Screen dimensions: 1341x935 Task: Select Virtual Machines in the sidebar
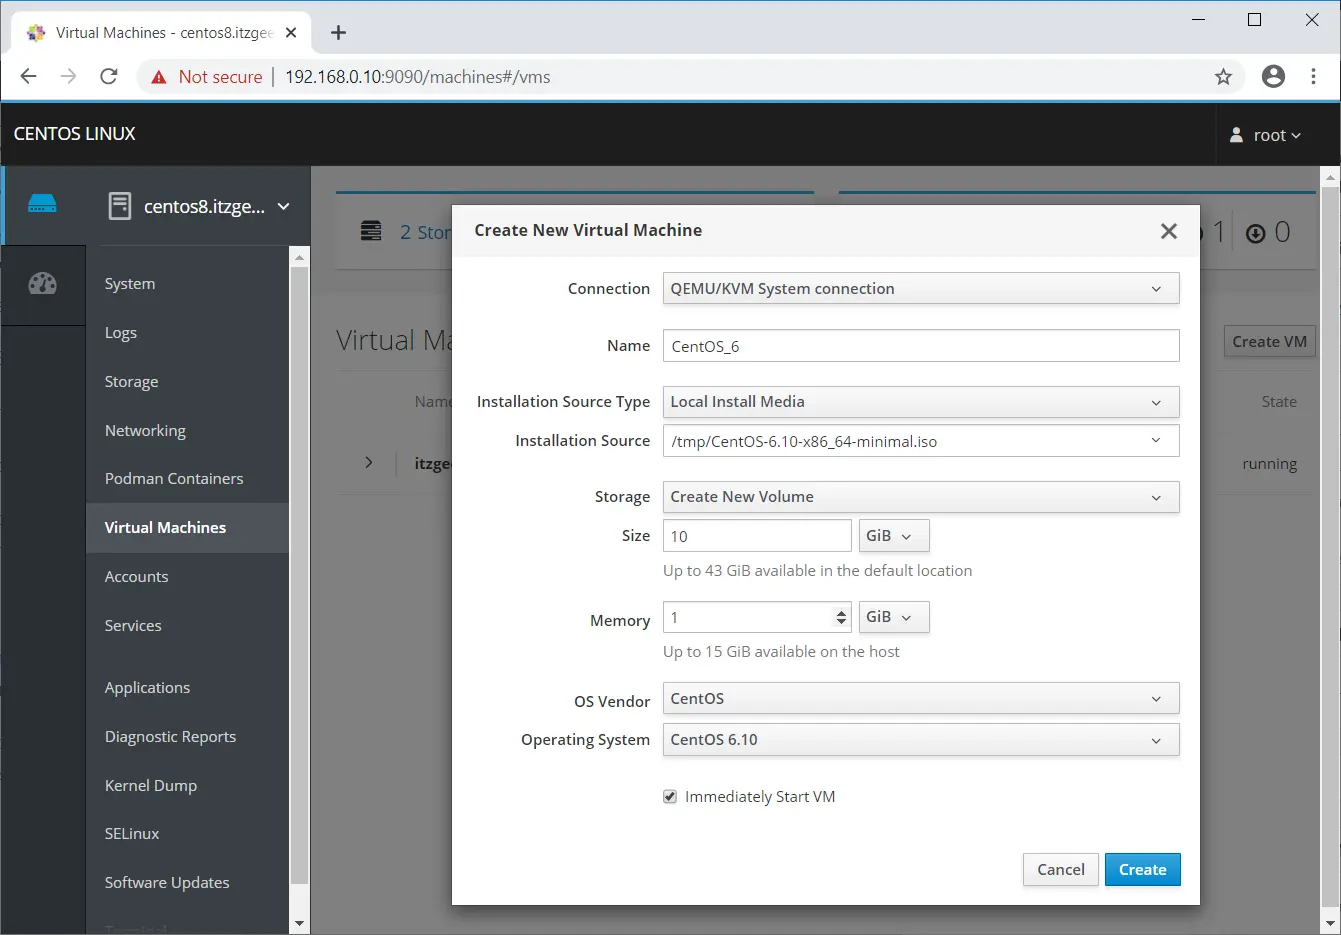(x=188, y=528)
